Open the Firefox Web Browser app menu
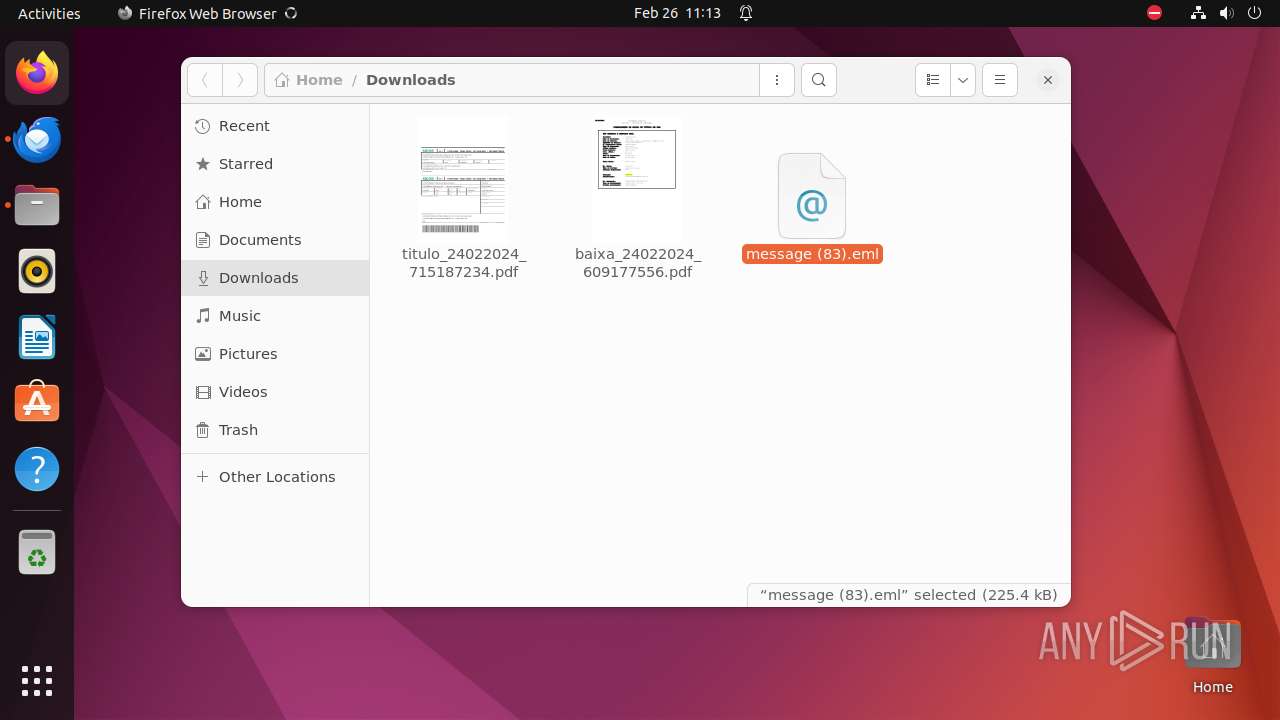Screen dimensions: 1280x720 [207, 13]
